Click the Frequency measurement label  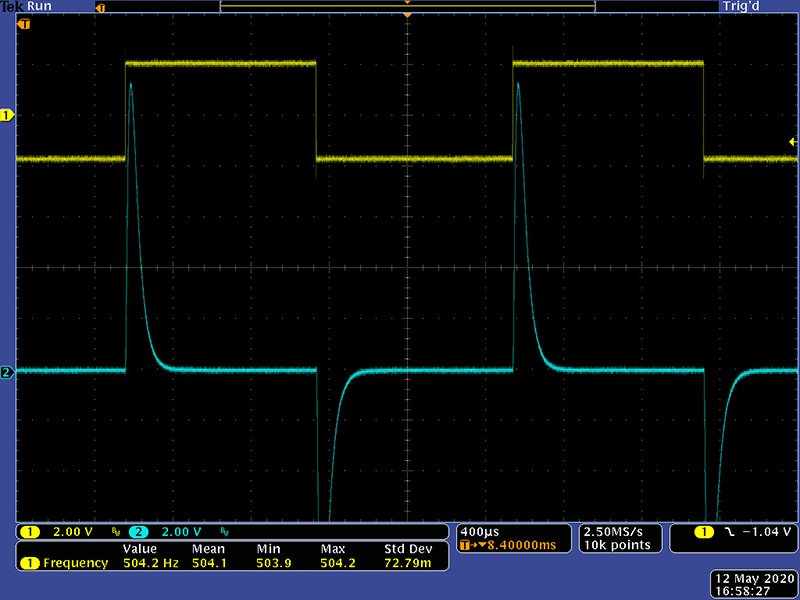coord(74,563)
